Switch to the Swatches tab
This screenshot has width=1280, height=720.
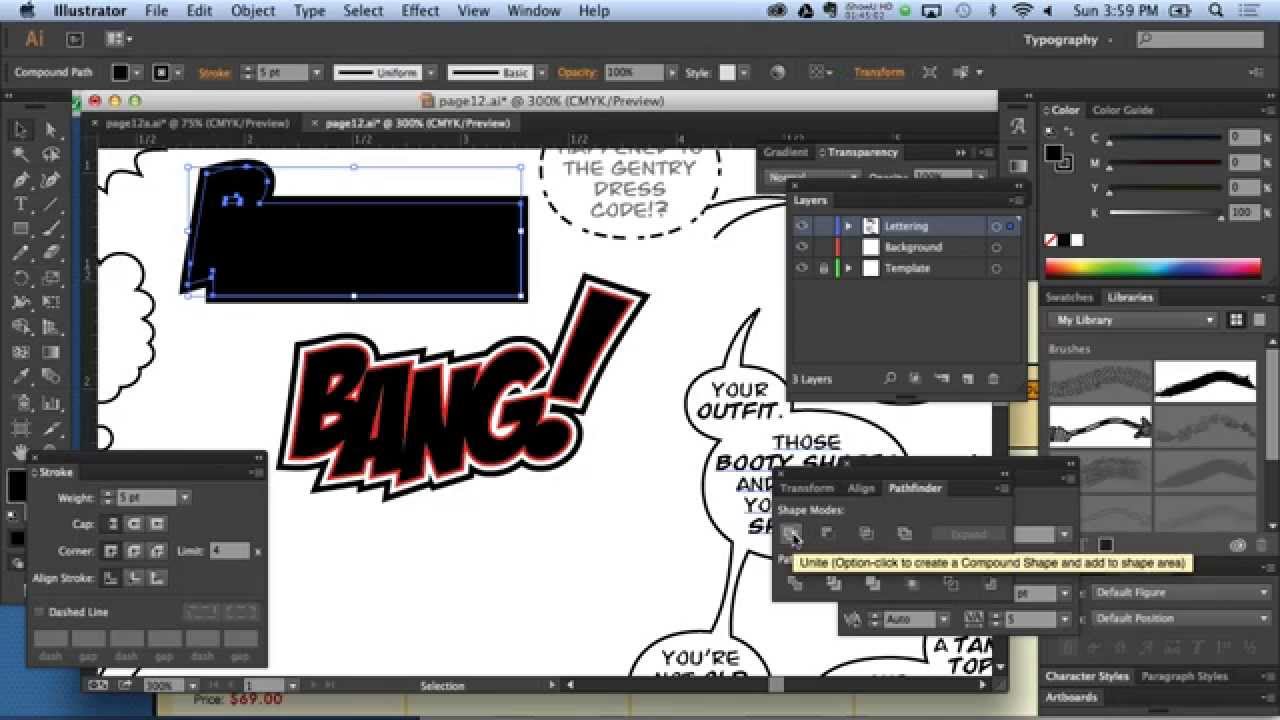pos(1069,297)
